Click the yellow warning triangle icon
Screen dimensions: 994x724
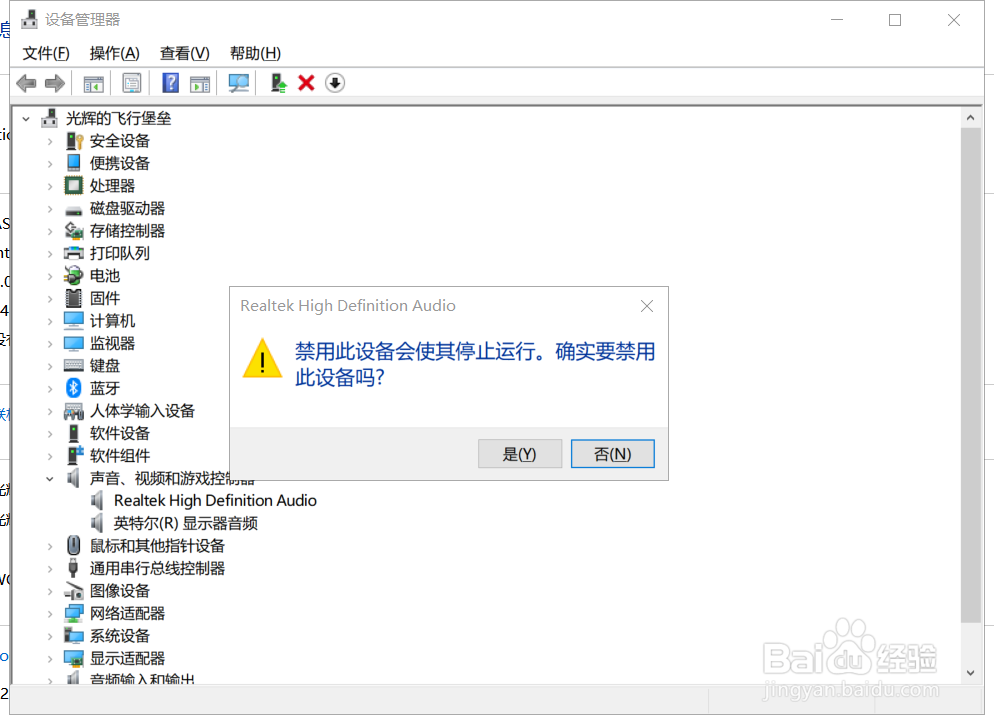tap(262, 359)
